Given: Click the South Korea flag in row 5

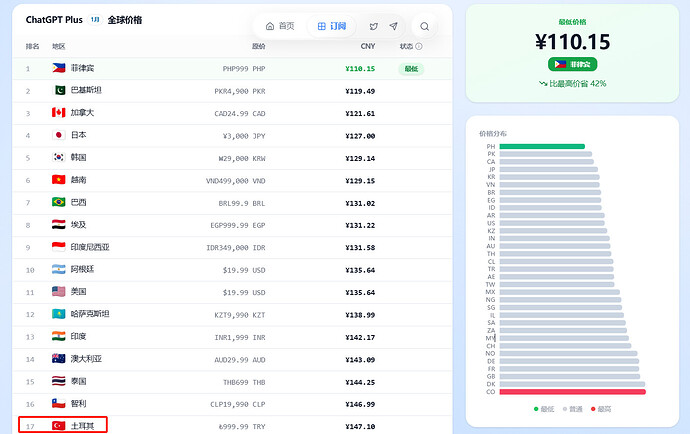Looking at the screenshot, I should 59,158.
